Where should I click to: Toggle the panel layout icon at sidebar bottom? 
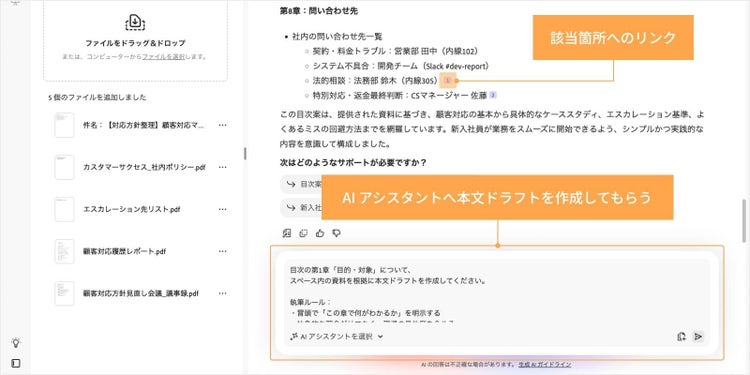coord(16,364)
